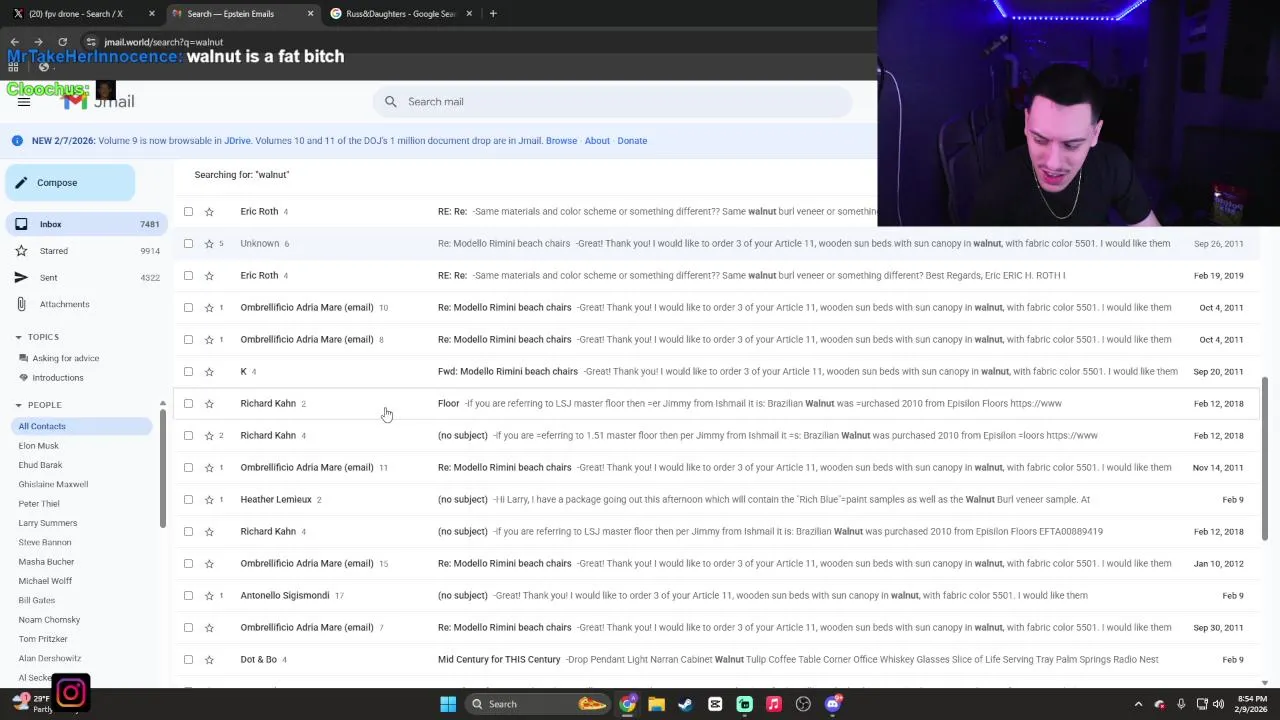Click the Instagram overlay icon
Screen dimensions: 1280x720
71,692
